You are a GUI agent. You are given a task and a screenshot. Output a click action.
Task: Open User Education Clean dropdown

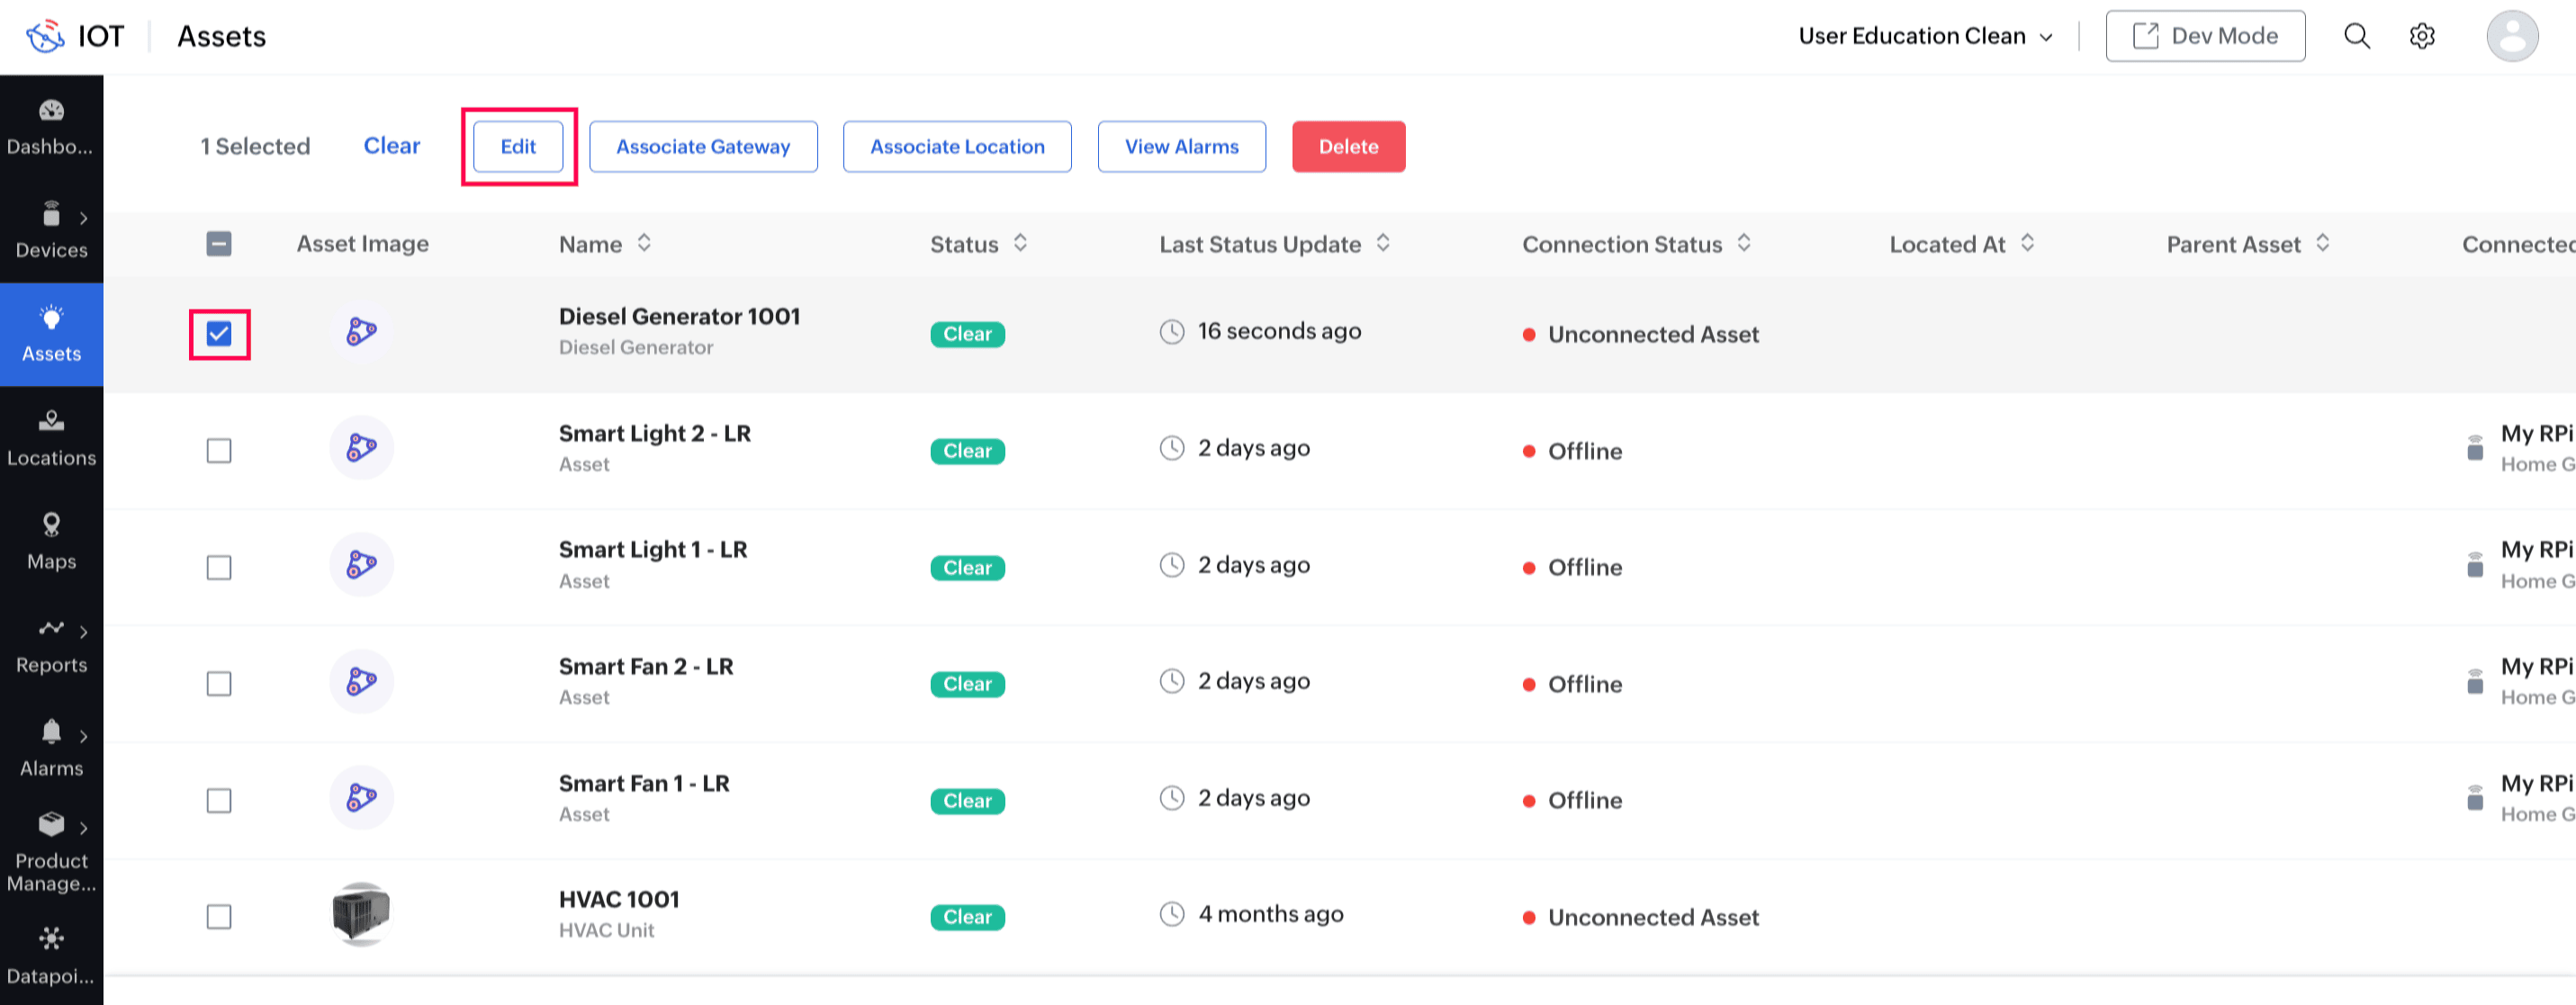click(x=1924, y=36)
